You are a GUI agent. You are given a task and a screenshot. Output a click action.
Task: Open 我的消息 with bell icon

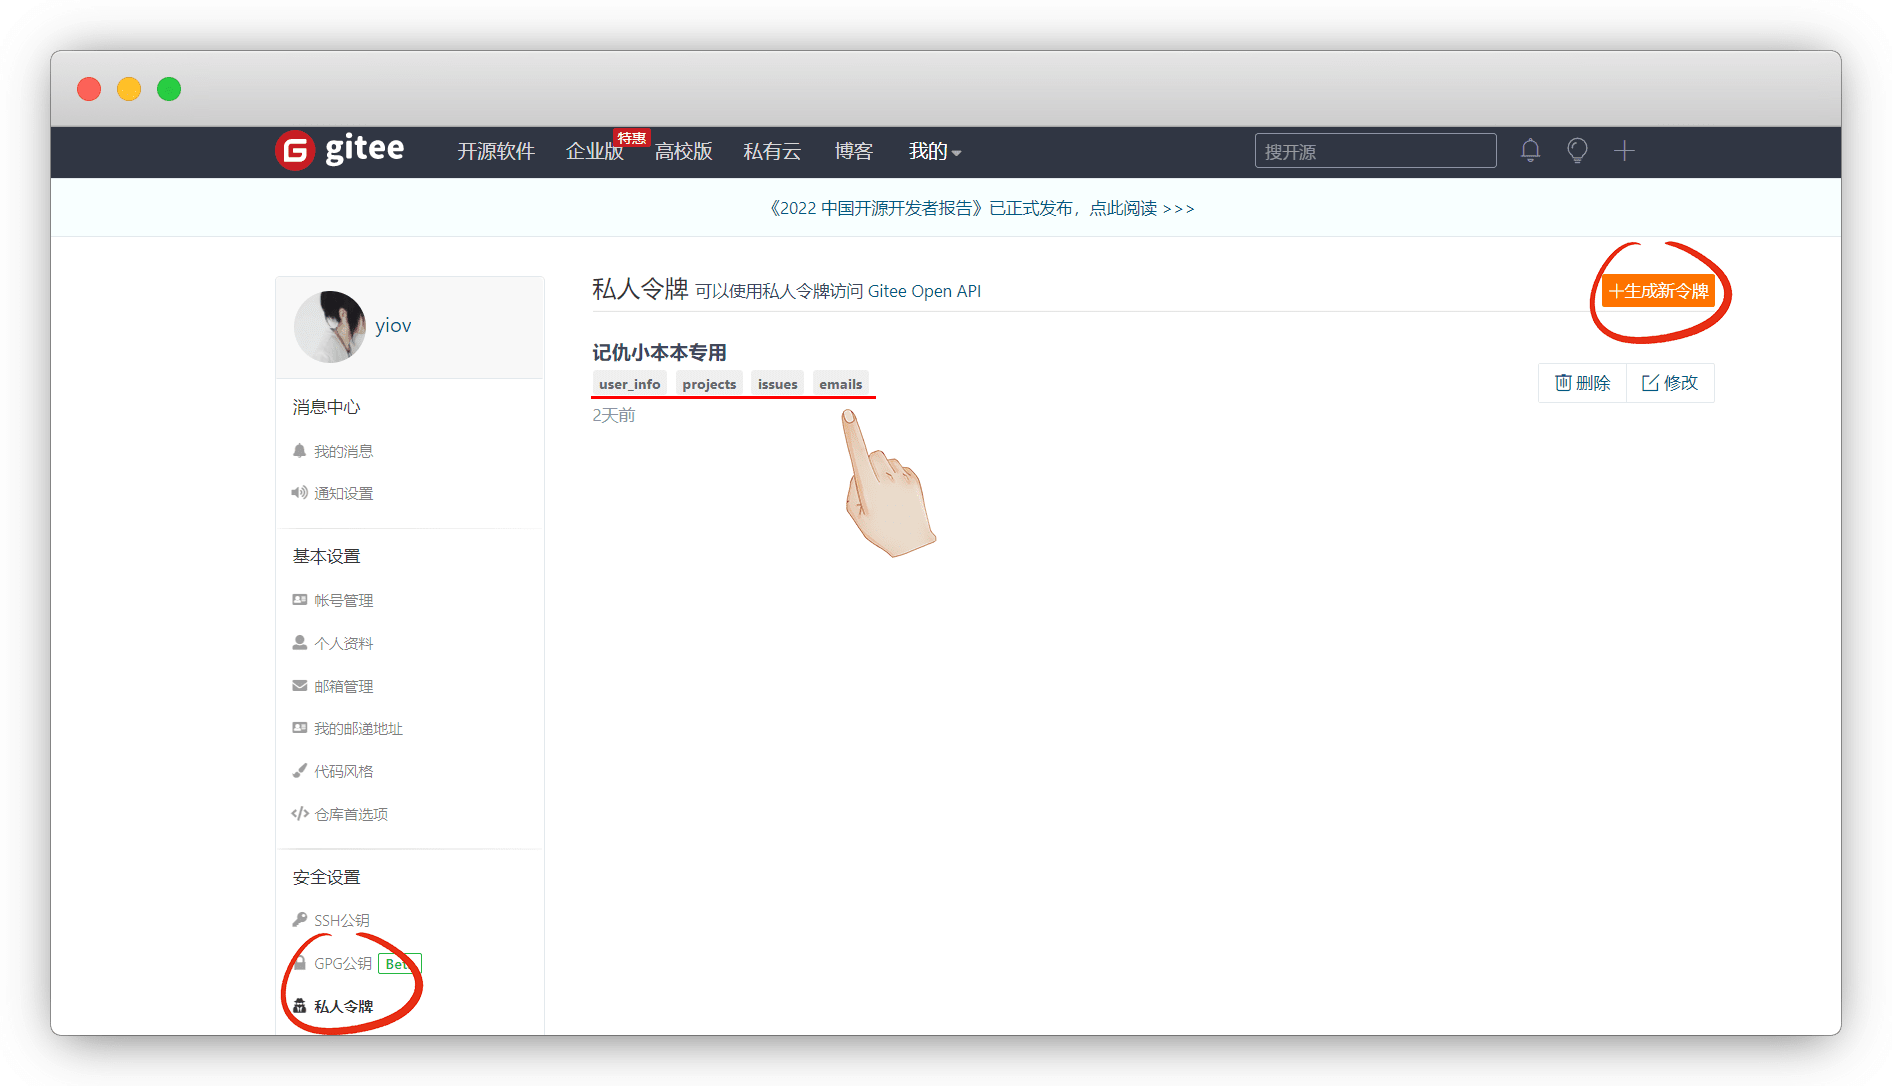(x=343, y=452)
